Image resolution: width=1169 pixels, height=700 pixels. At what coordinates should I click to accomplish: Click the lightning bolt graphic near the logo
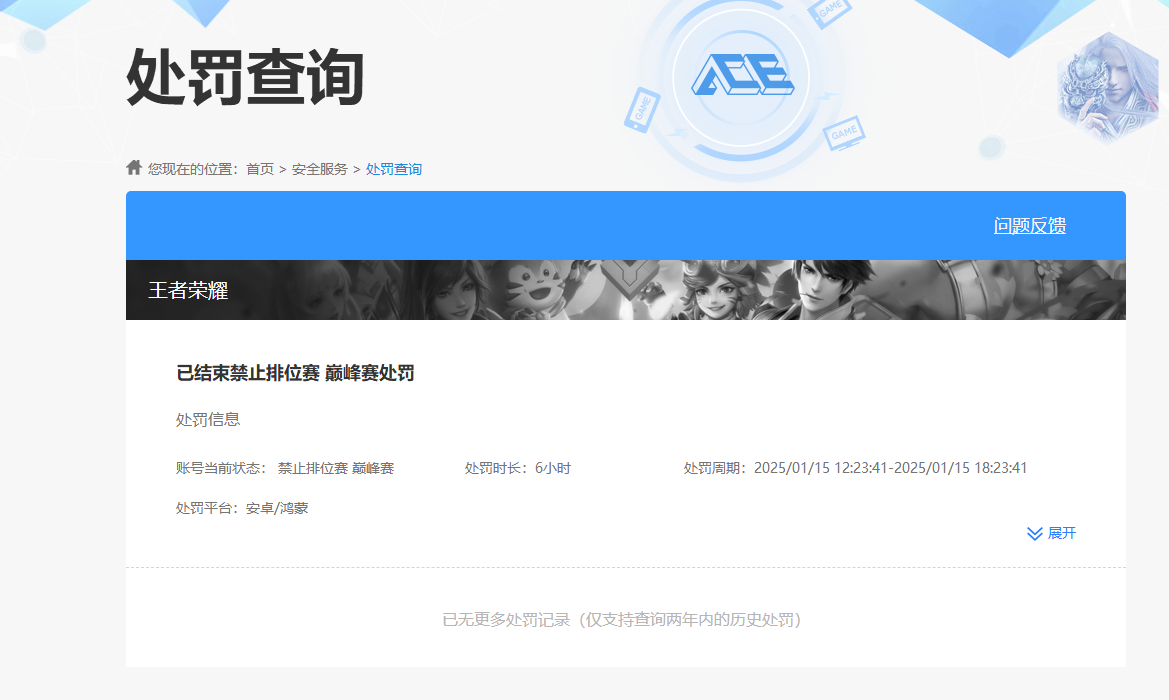[826, 96]
